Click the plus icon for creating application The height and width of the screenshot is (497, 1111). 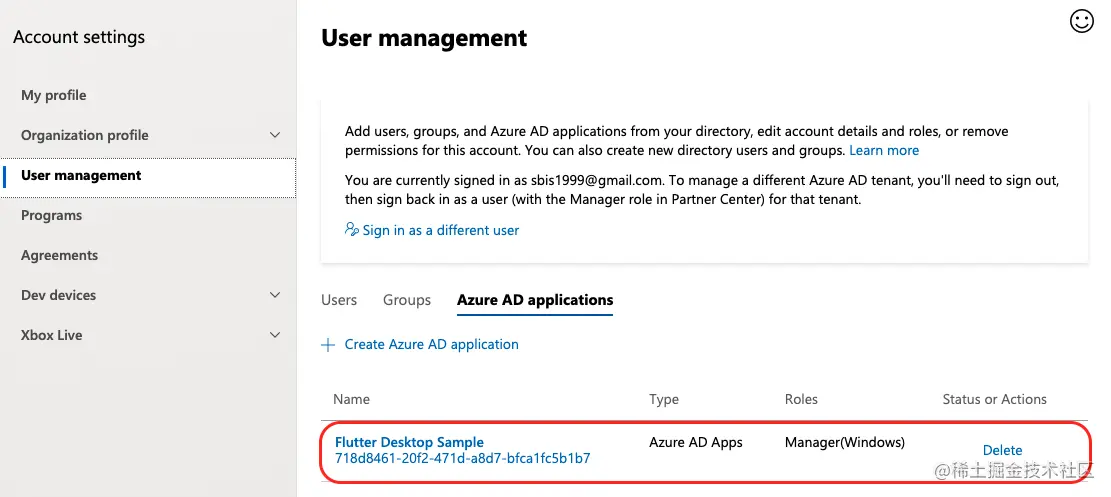point(327,345)
